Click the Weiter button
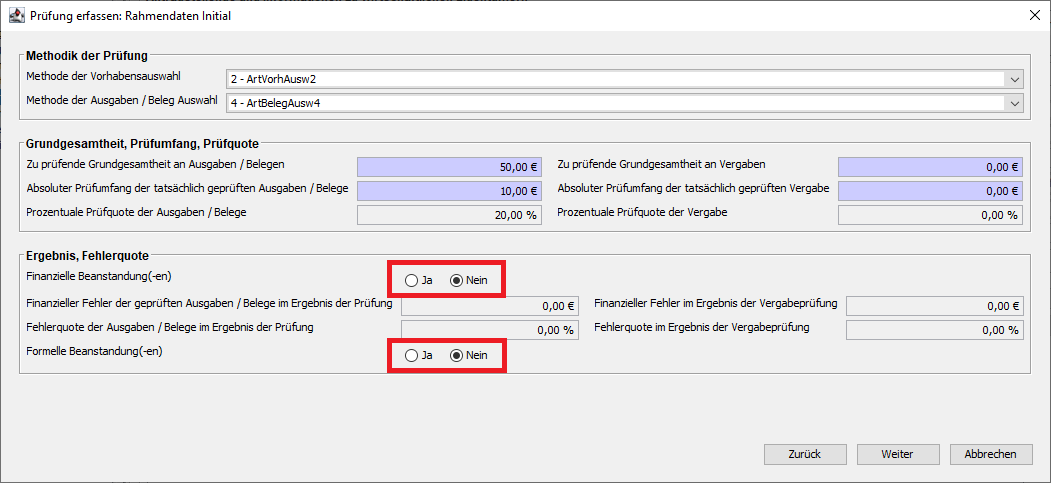 [x=898, y=454]
